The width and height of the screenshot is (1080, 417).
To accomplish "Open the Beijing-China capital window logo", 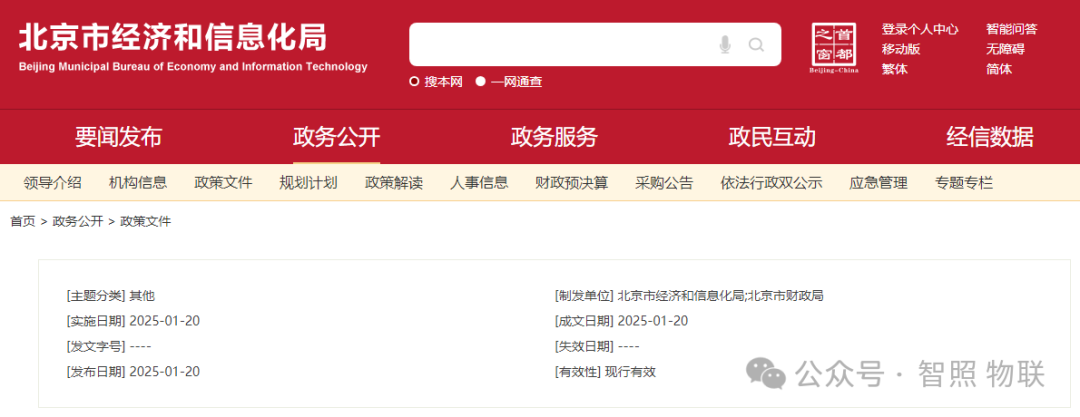I will pyautogui.click(x=834, y=48).
